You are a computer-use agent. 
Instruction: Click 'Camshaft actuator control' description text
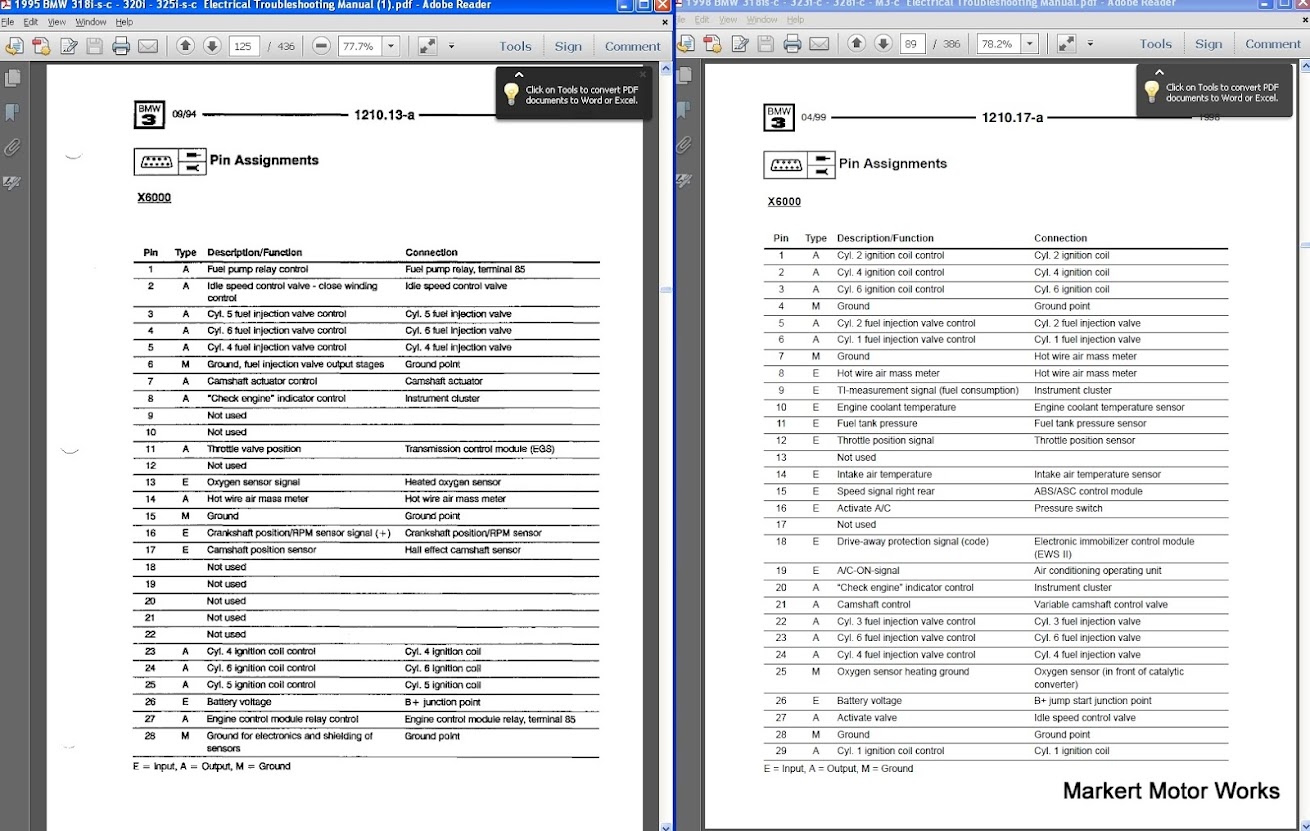click(262, 381)
